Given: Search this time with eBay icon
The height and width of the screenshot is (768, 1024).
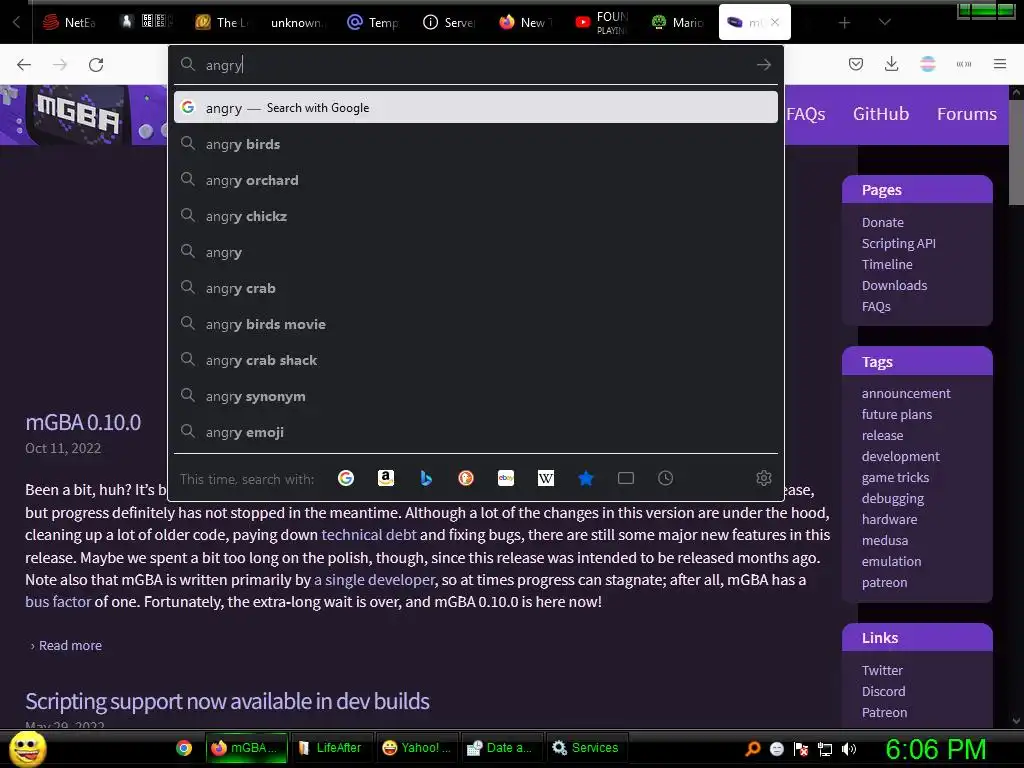Looking at the screenshot, I should (x=506, y=478).
